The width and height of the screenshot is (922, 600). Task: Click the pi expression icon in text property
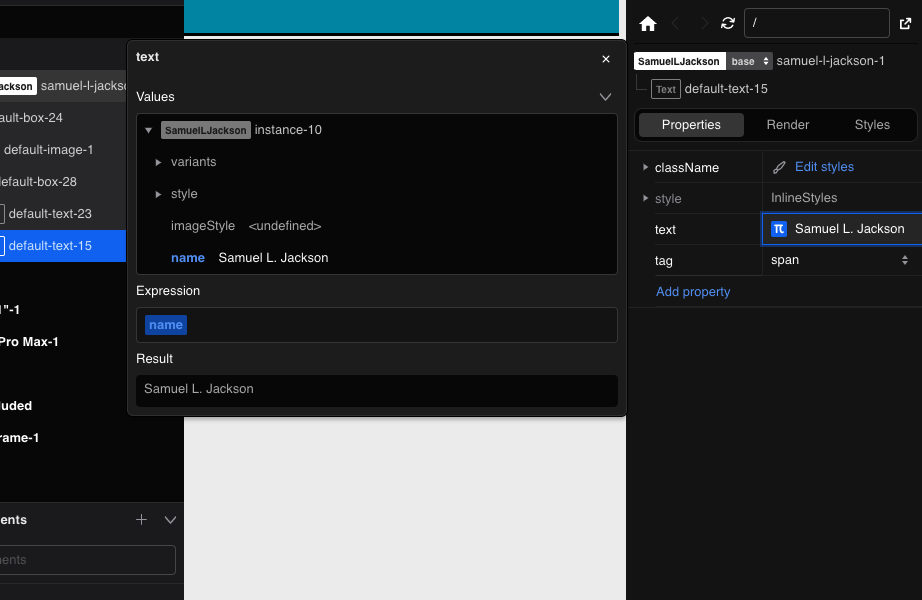779,229
